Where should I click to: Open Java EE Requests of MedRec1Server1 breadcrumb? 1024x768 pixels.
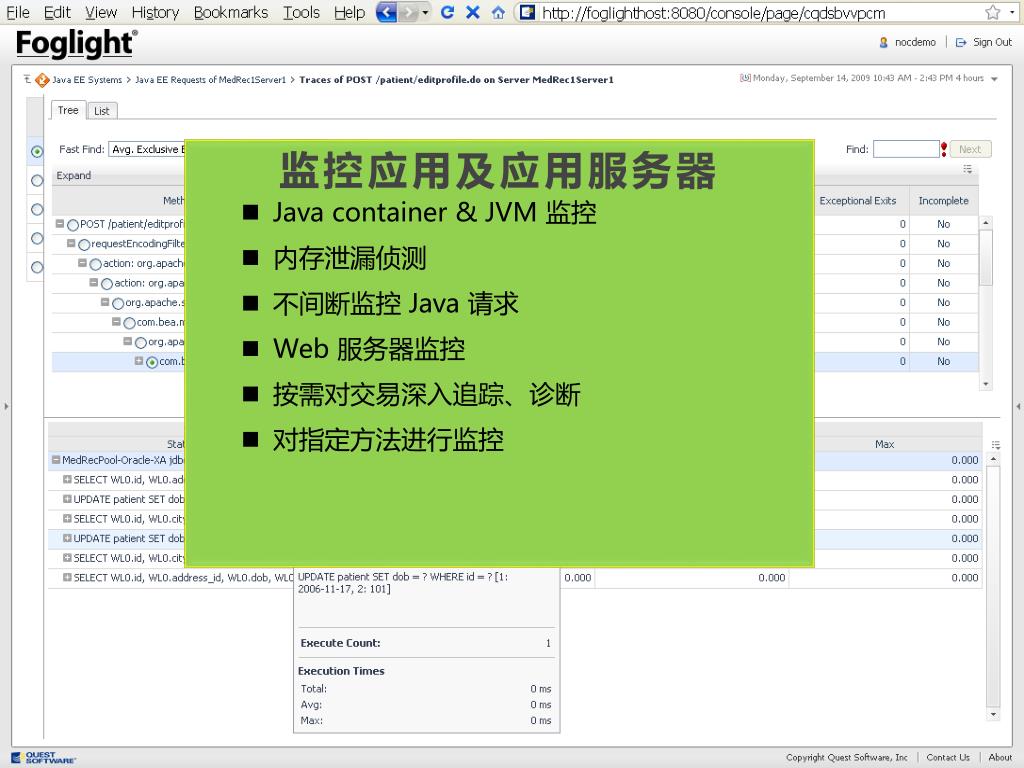[210, 80]
